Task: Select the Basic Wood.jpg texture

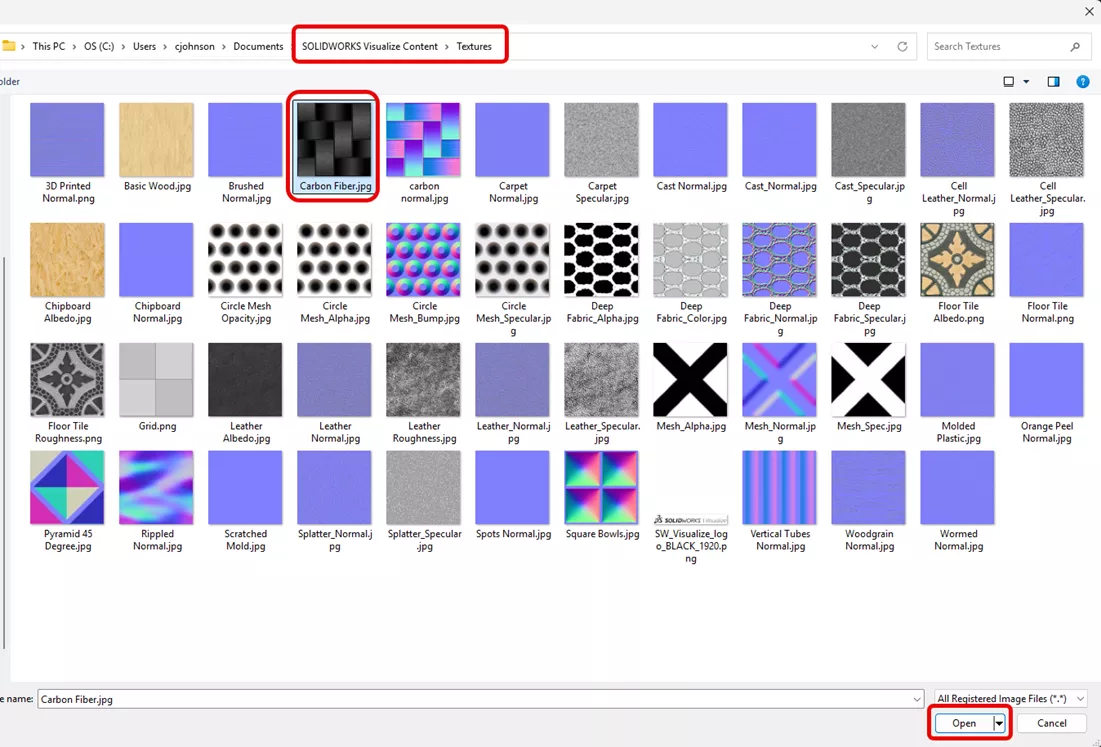Action: (156, 140)
